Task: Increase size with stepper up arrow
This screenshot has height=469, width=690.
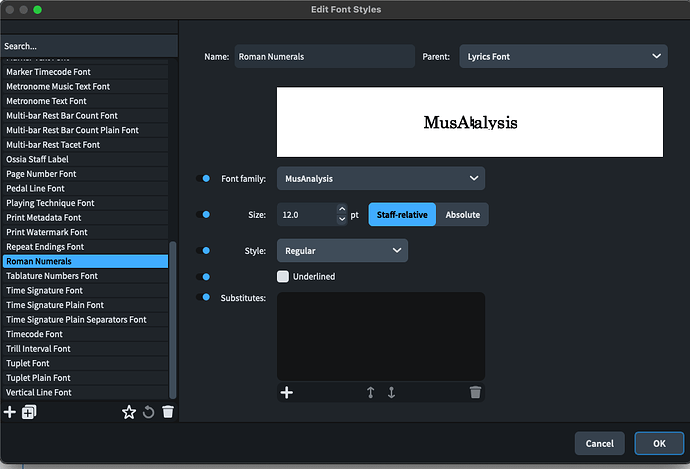Action: [x=342, y=209]
